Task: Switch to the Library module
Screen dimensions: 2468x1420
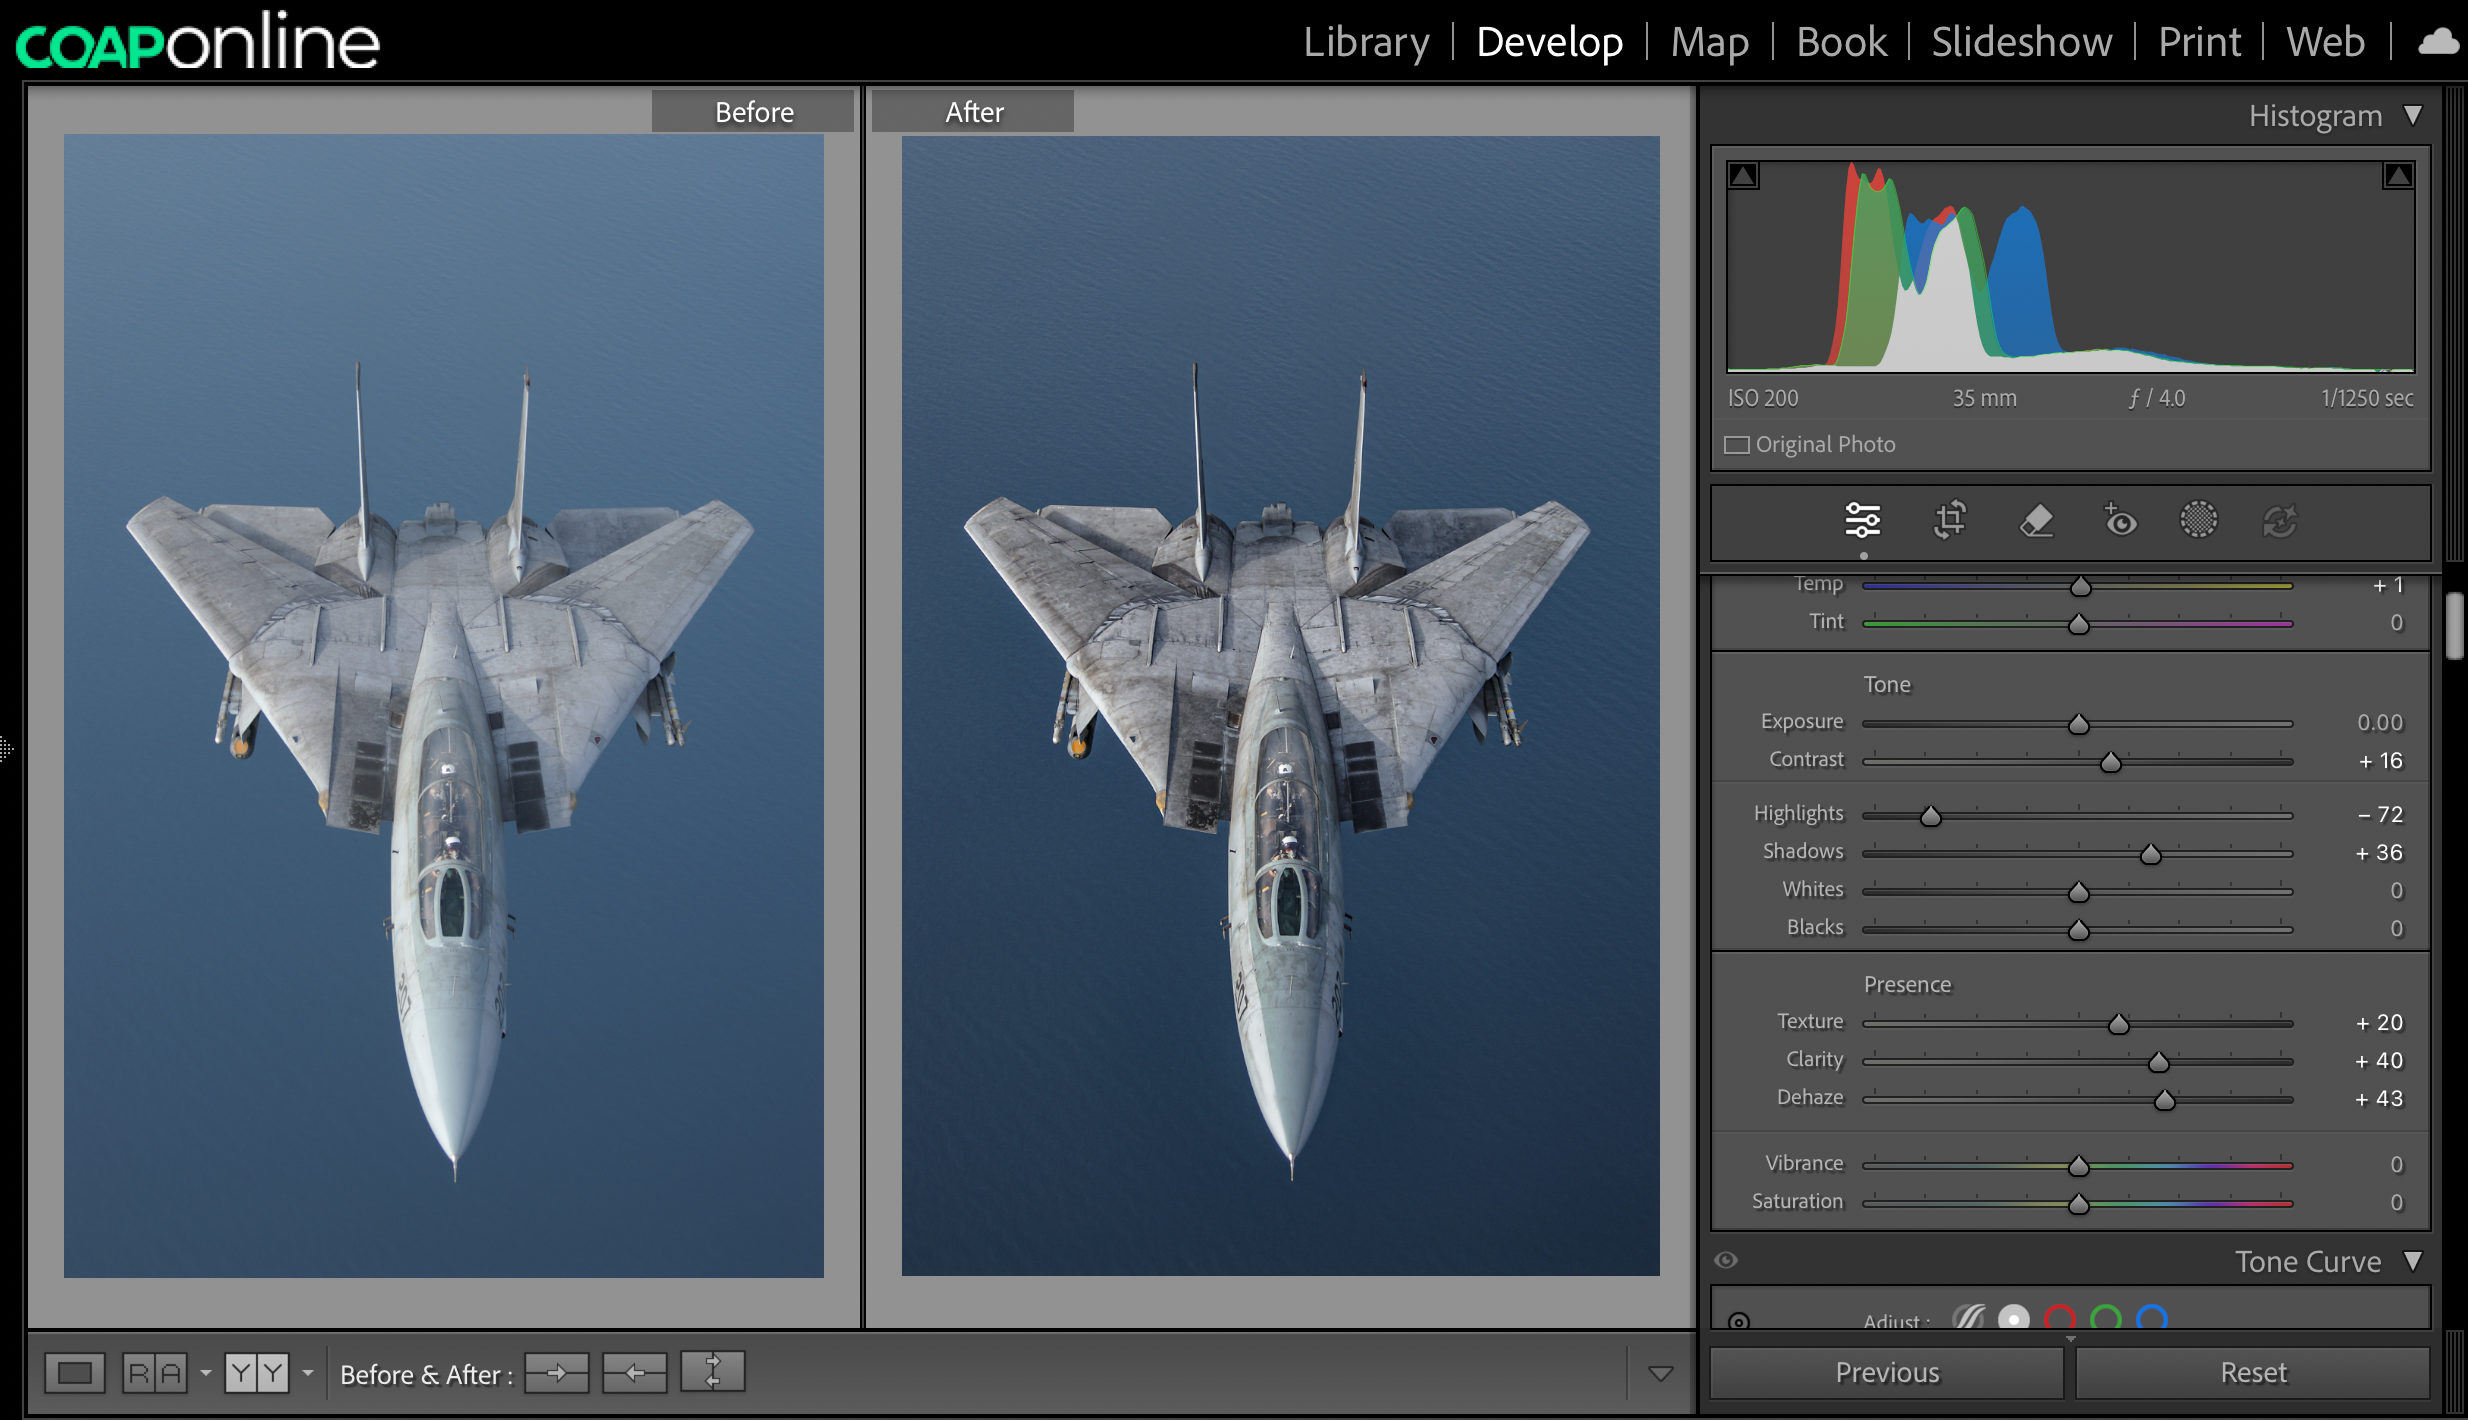Action: point(1366,42)
